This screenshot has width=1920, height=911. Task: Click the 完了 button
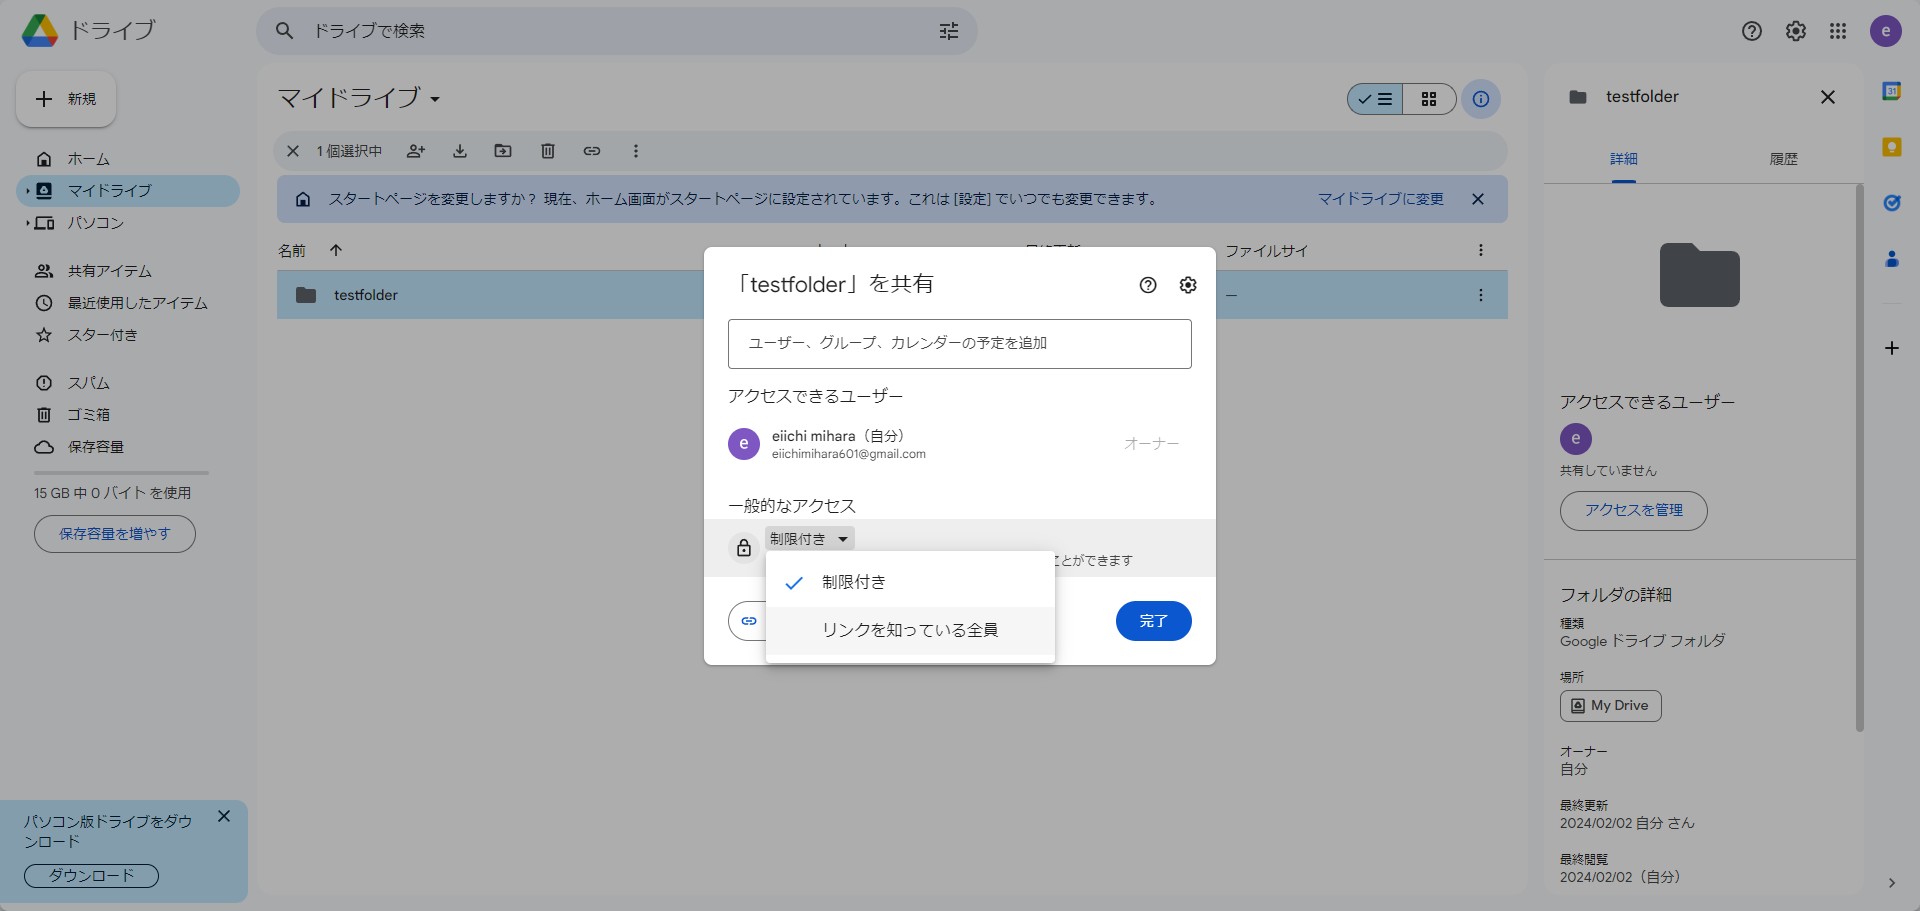click(1153, 621)
